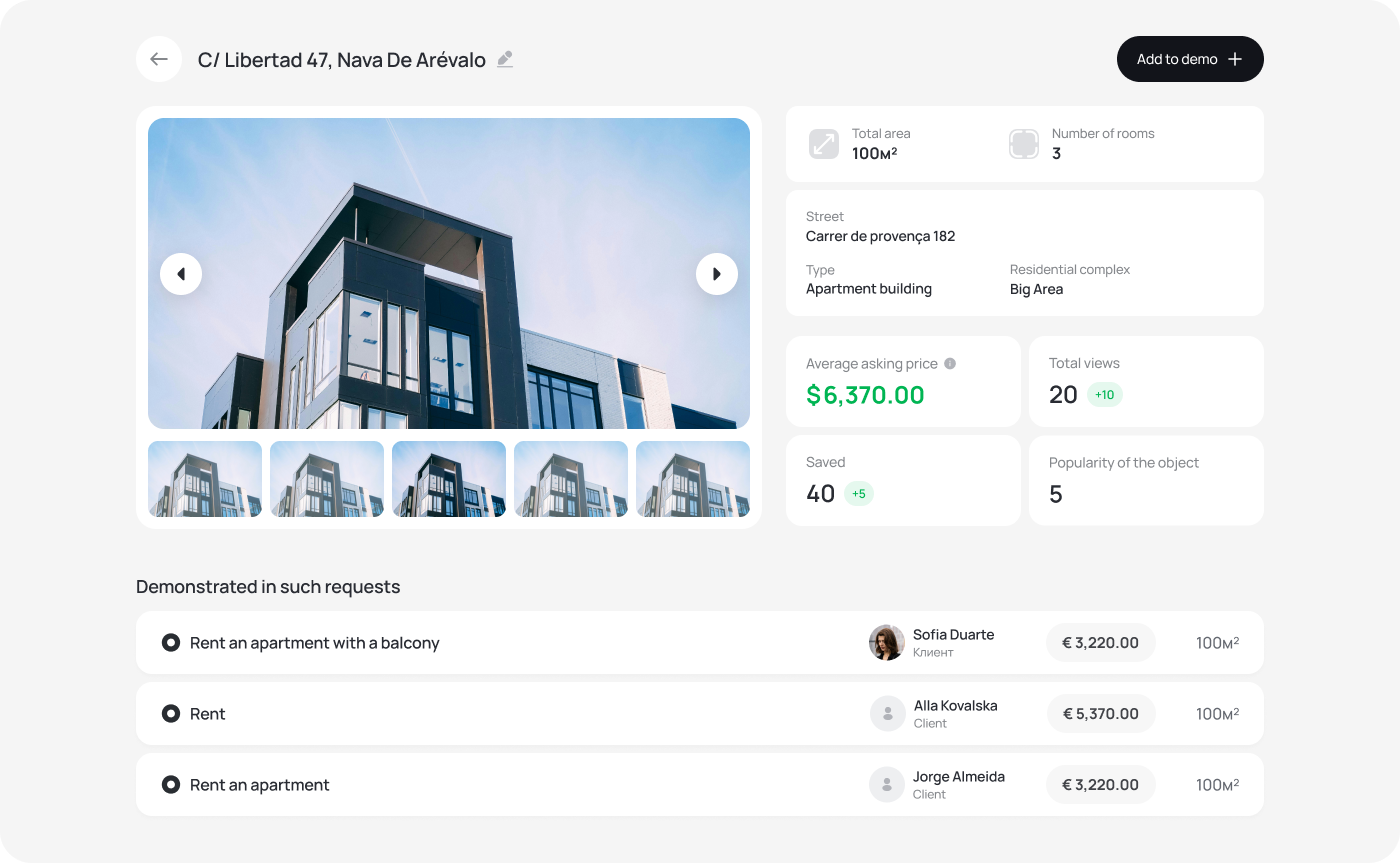Screen dimensions: 1400x863
Task: Open the first building thumbnail
Action: (205, 479)
